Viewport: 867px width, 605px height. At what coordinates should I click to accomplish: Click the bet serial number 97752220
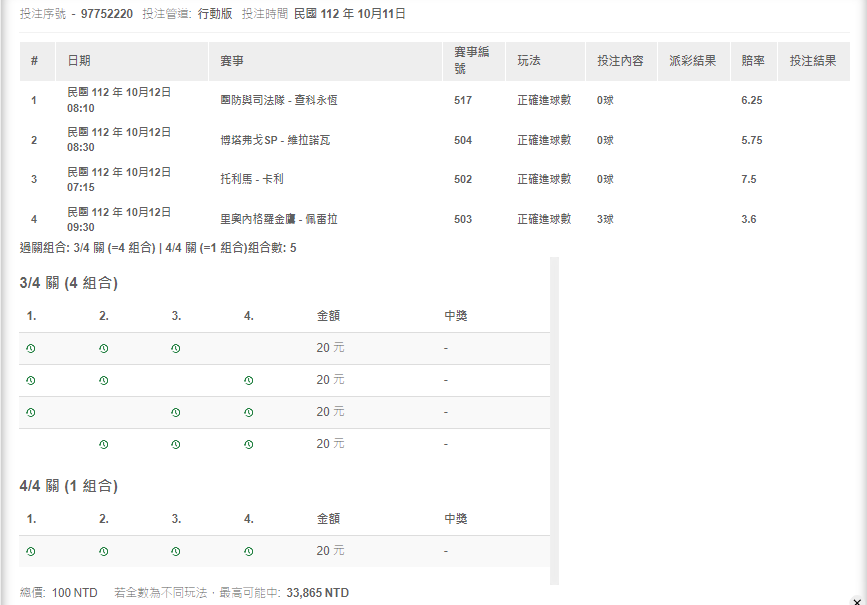(107, 14)
